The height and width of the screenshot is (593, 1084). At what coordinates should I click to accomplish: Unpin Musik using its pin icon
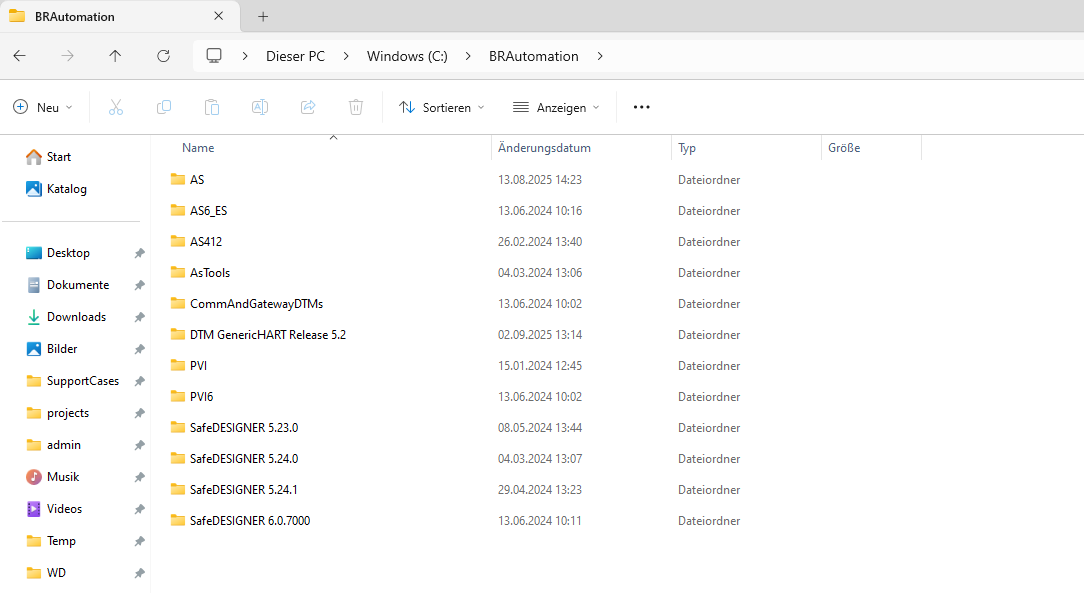[139, 477]
